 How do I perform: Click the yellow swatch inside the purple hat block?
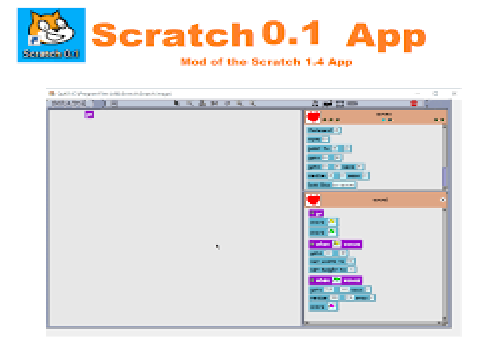tap(337, 244)
